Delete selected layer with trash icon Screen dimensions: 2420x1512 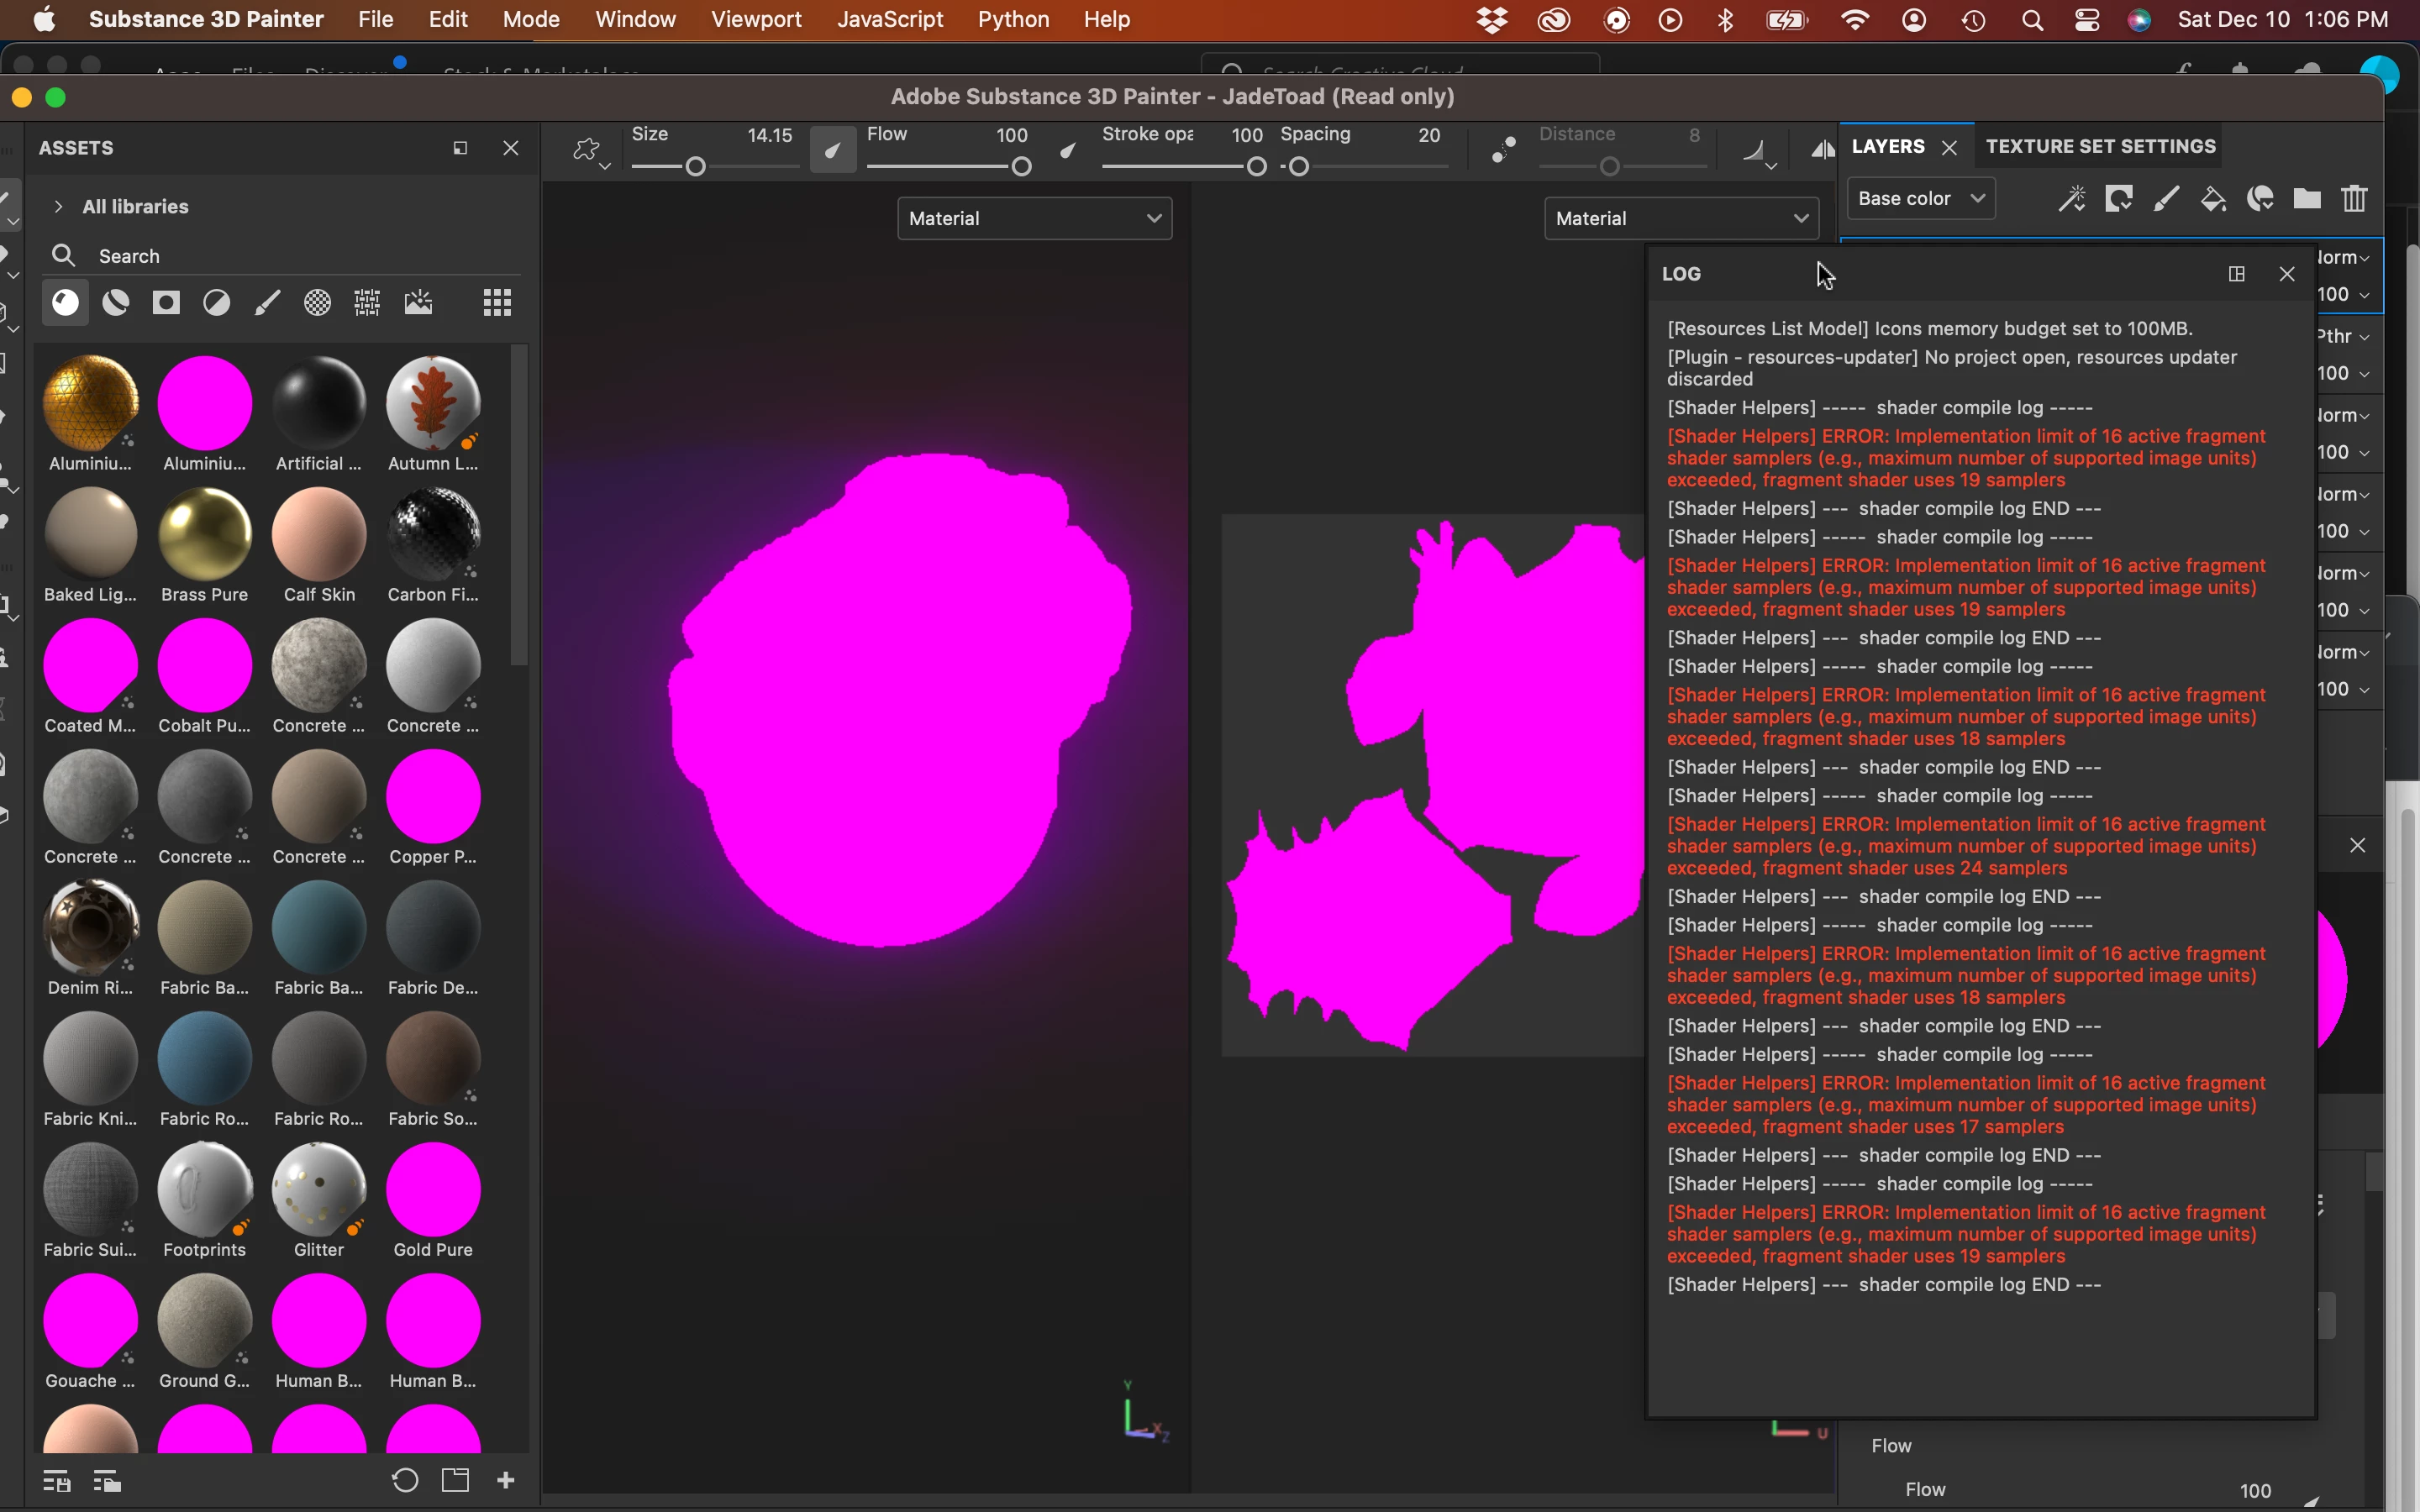2355,199
